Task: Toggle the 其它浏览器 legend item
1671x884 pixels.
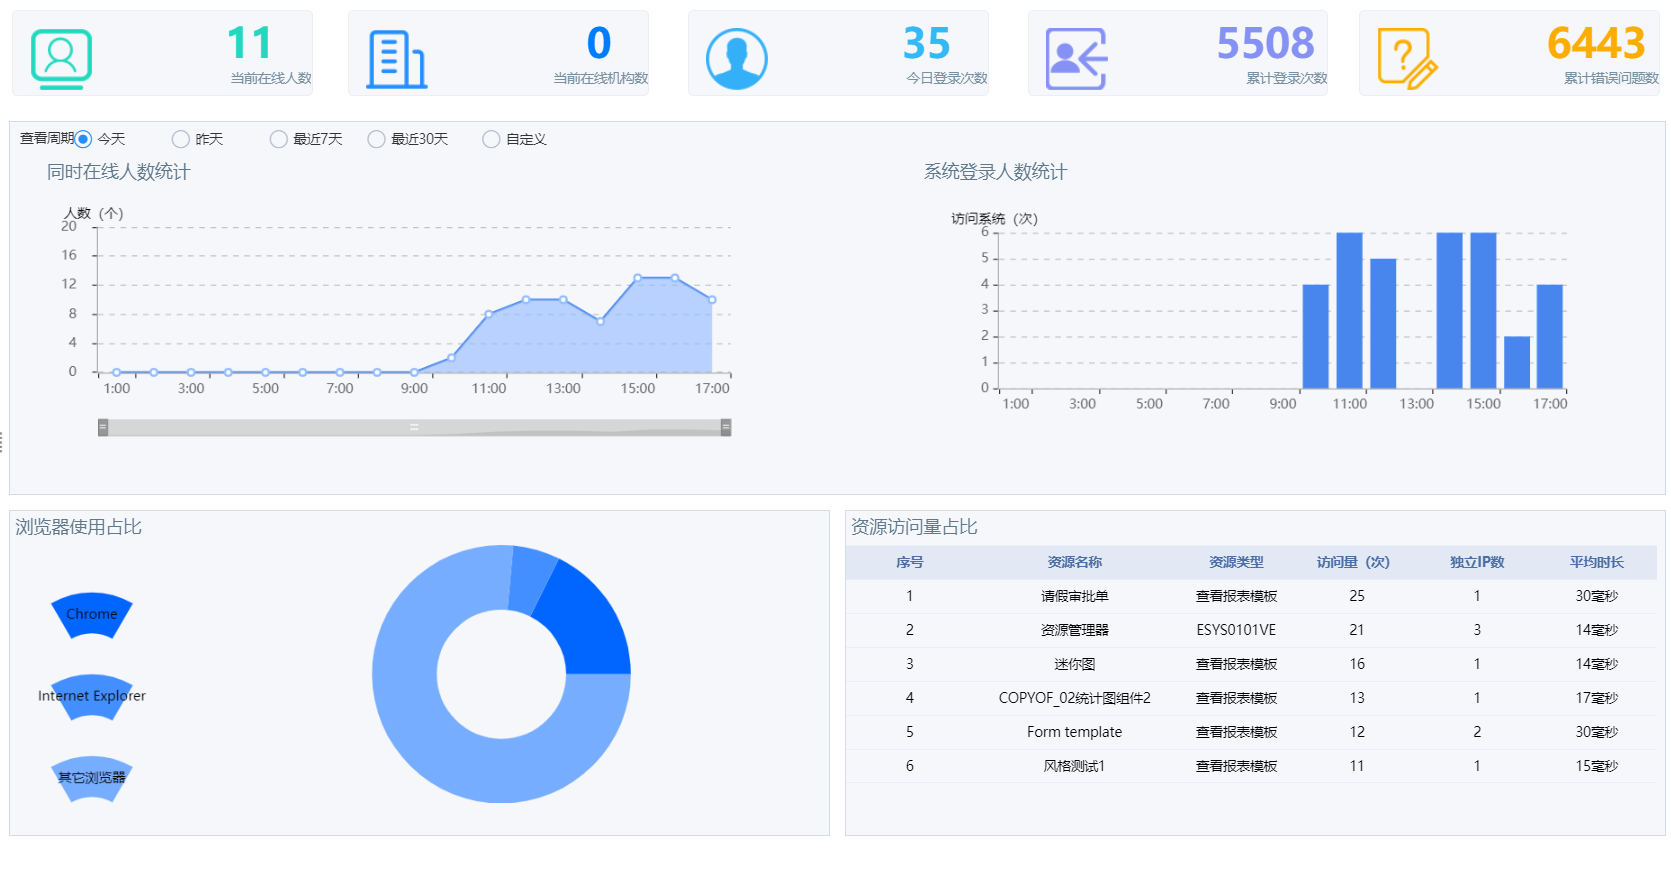Action: [91, 778]
